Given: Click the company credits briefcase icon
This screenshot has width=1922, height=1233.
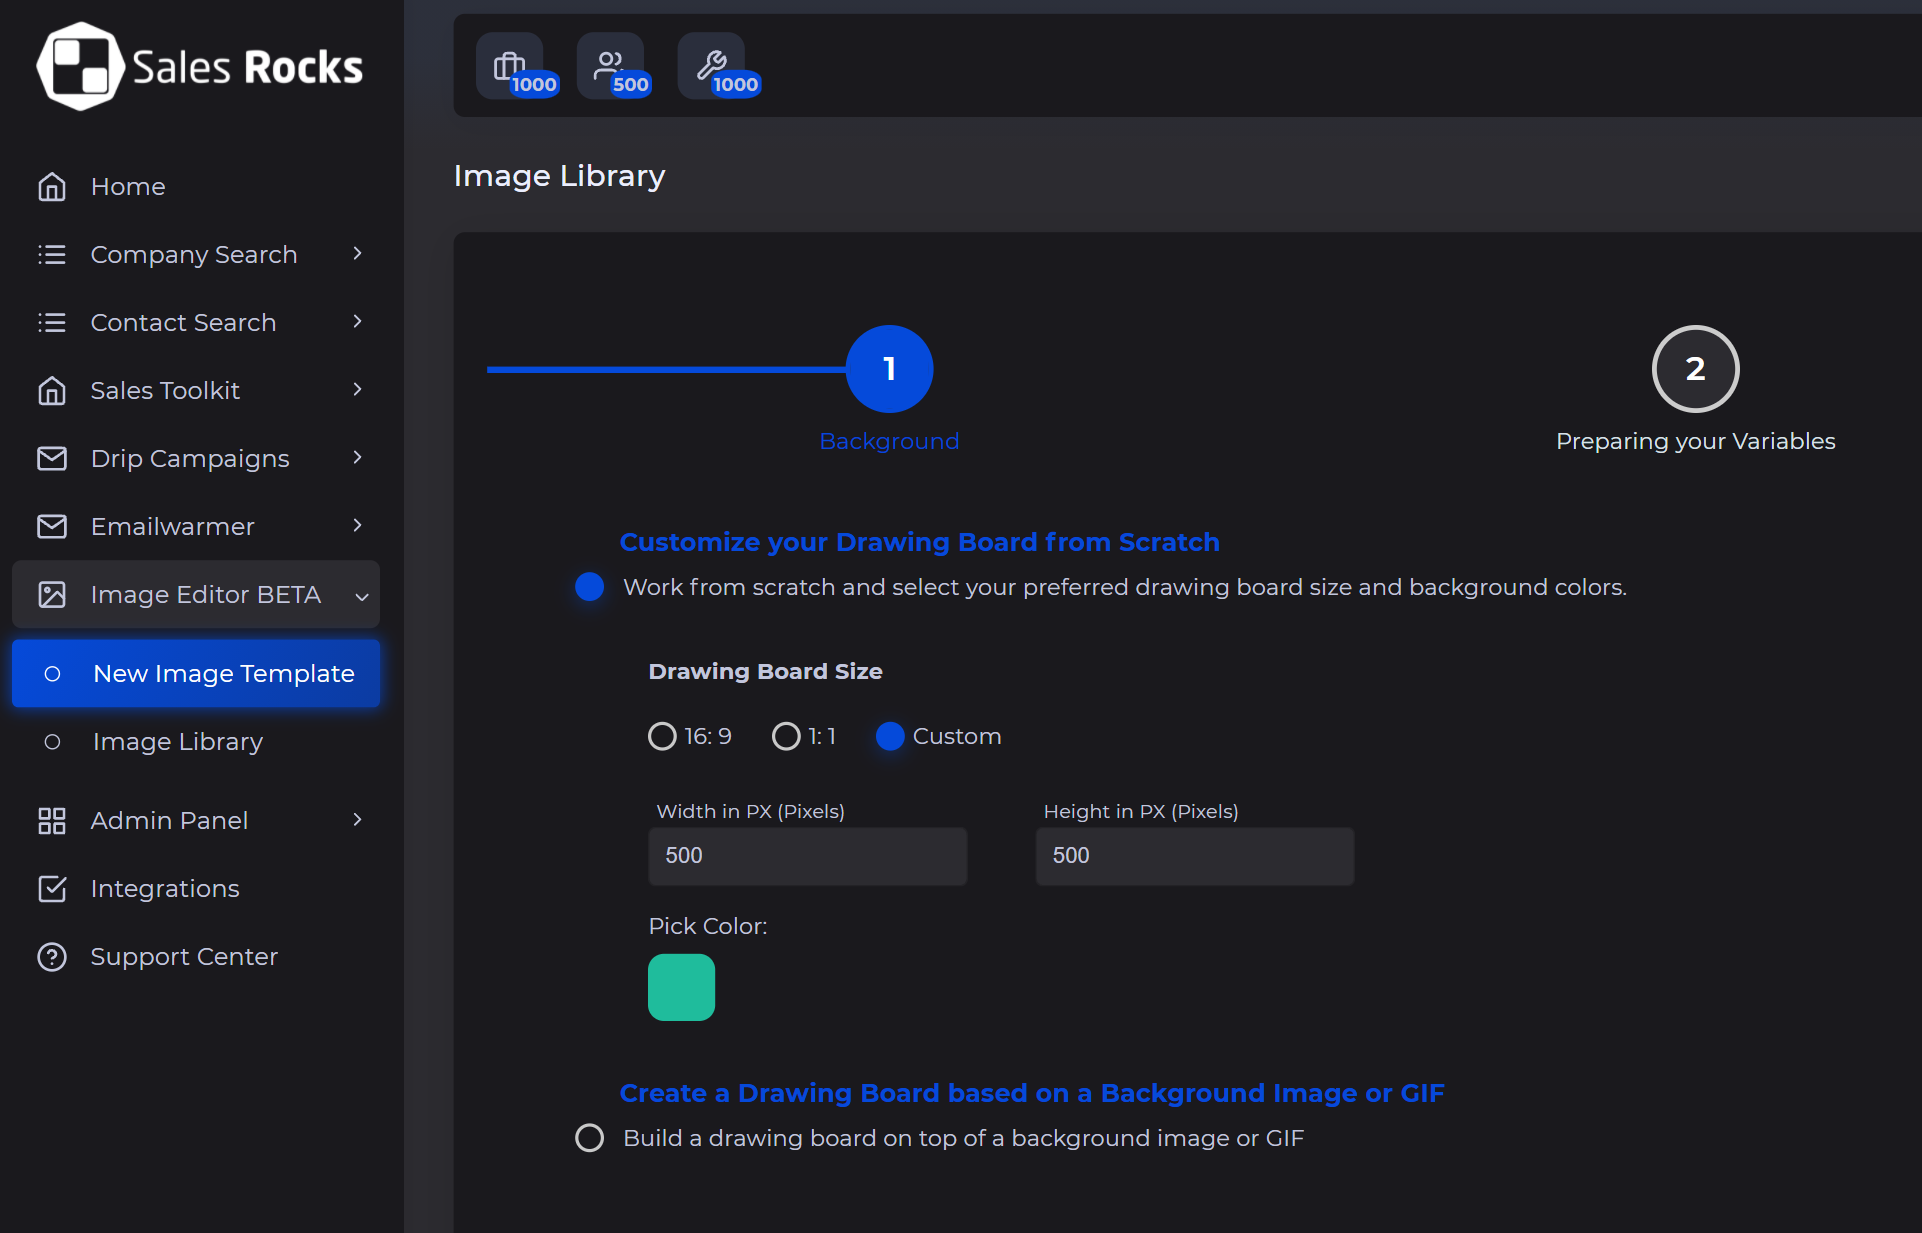Looking at the screenshot, I should [x=509, y=66].
